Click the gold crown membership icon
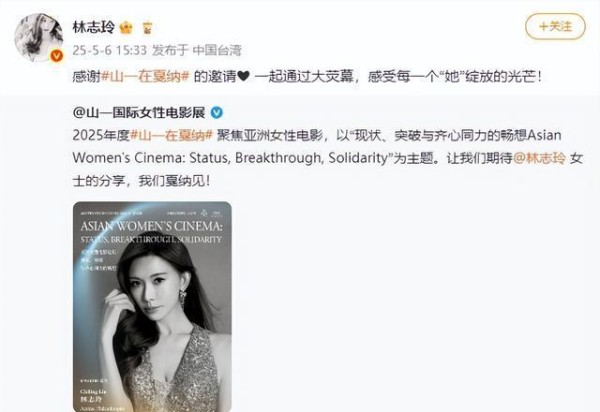 click(126, 28)
